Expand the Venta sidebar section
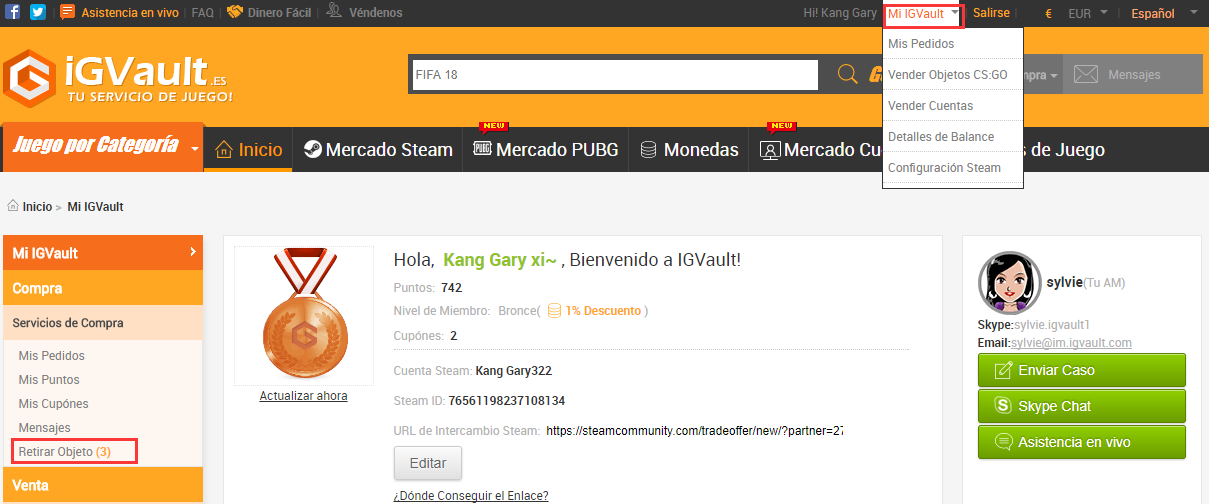 coord(103,485)
